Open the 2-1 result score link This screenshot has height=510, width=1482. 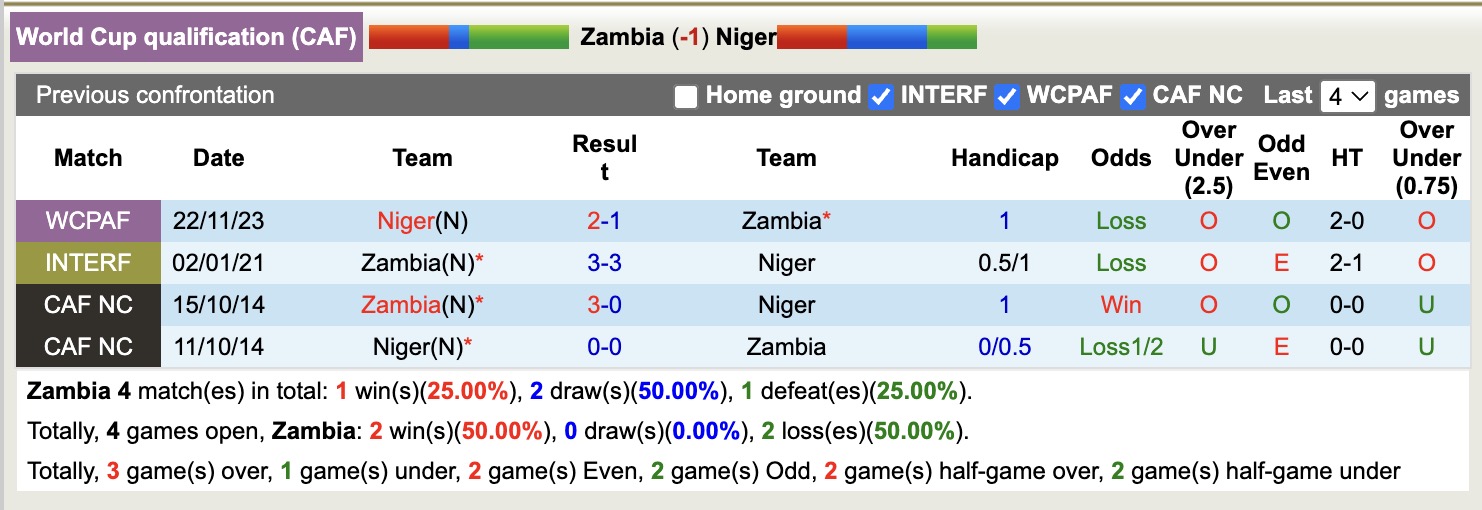tap(604, 221)
